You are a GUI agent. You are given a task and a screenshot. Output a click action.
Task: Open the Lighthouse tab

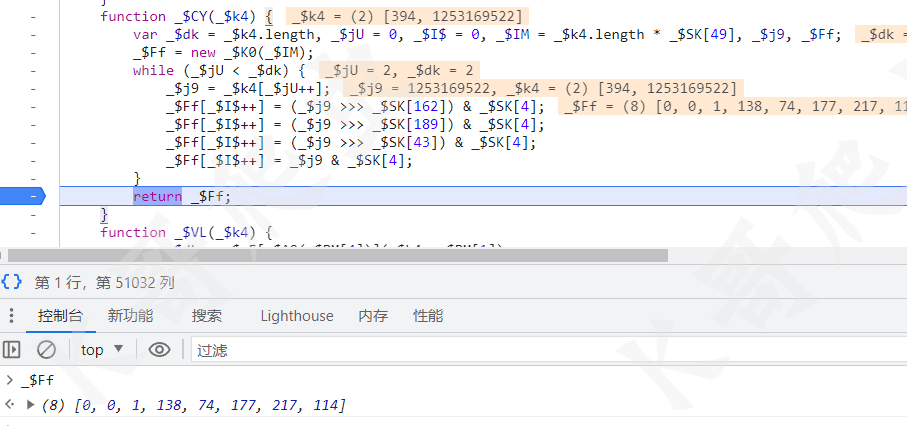pos(297,316)
